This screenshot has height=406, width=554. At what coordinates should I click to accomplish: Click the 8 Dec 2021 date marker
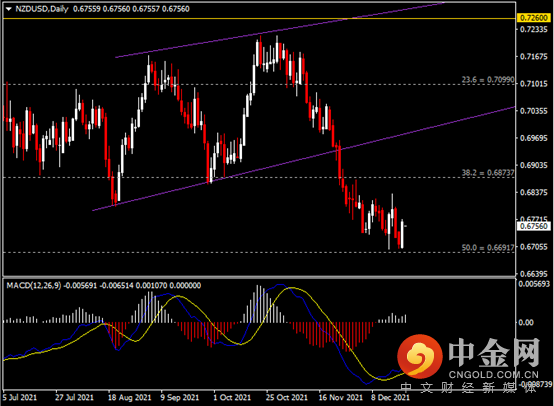[x=390, y=398]
